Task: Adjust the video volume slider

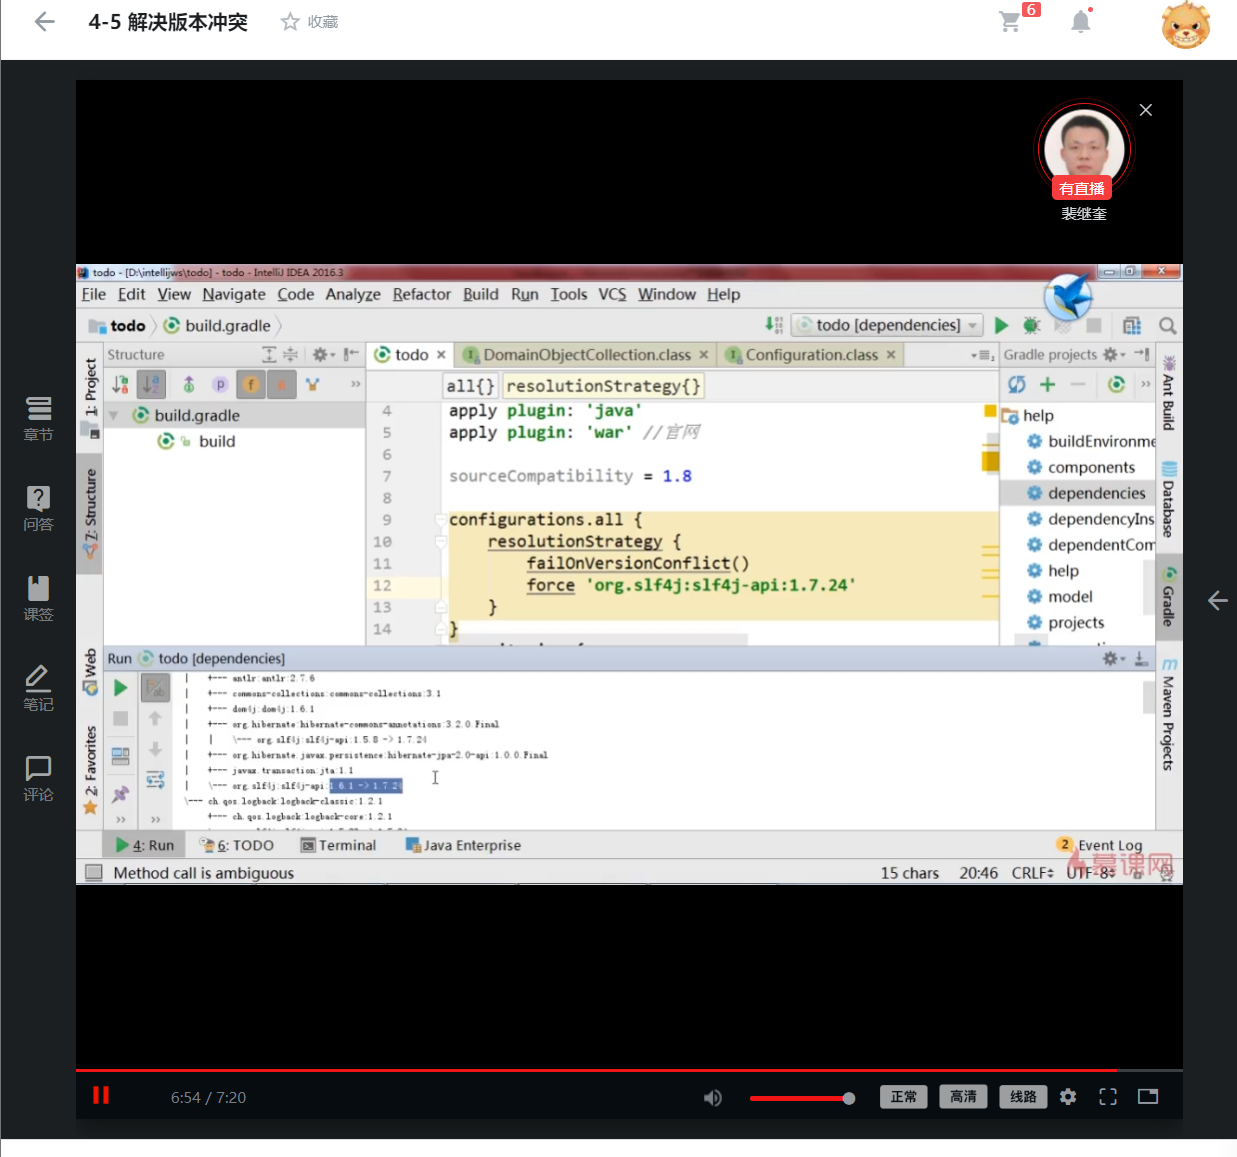Action: (x=802, y=1098)
